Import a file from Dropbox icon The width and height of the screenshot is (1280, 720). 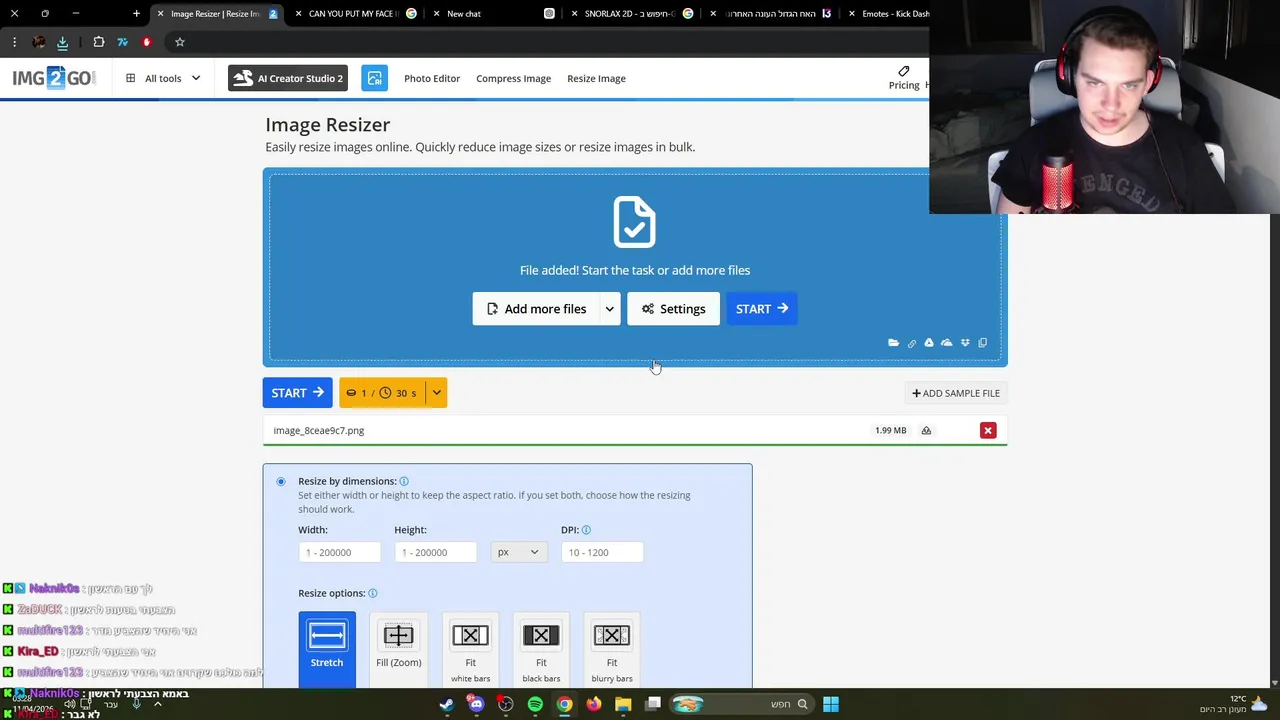point(965,343)
